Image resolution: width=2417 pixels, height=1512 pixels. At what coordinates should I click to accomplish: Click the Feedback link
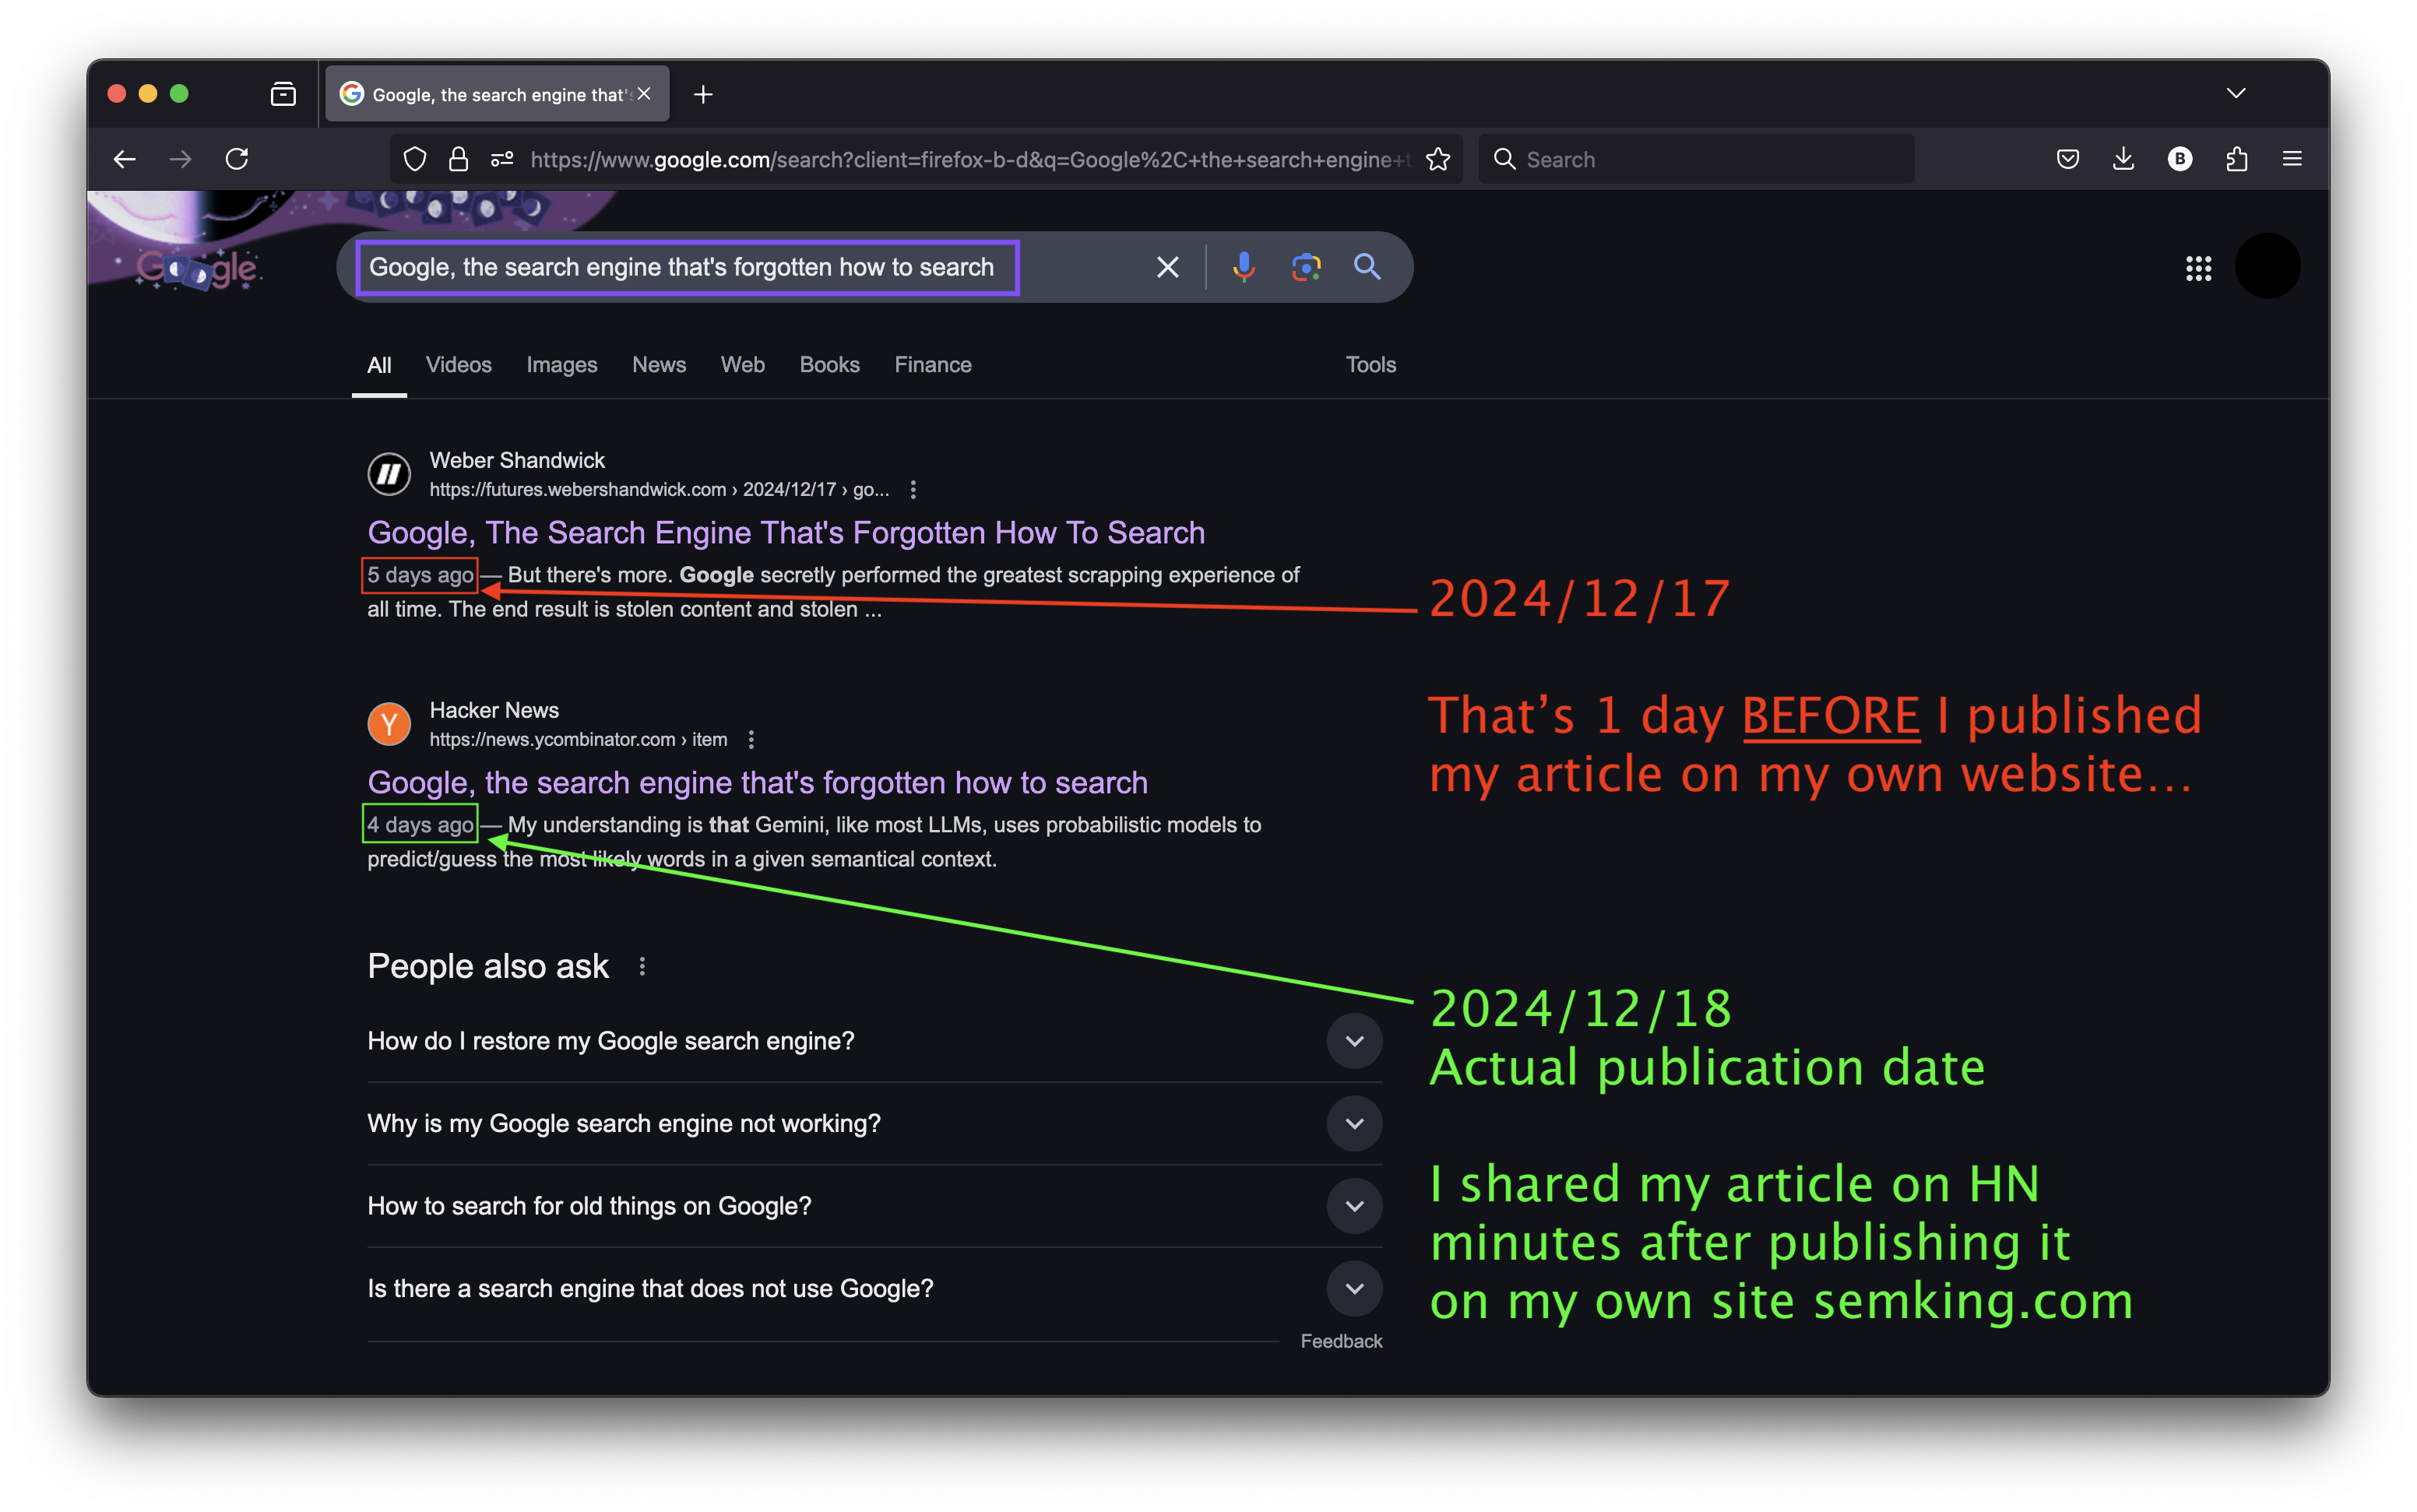pyautogui.click(x=1341, y=1341)
